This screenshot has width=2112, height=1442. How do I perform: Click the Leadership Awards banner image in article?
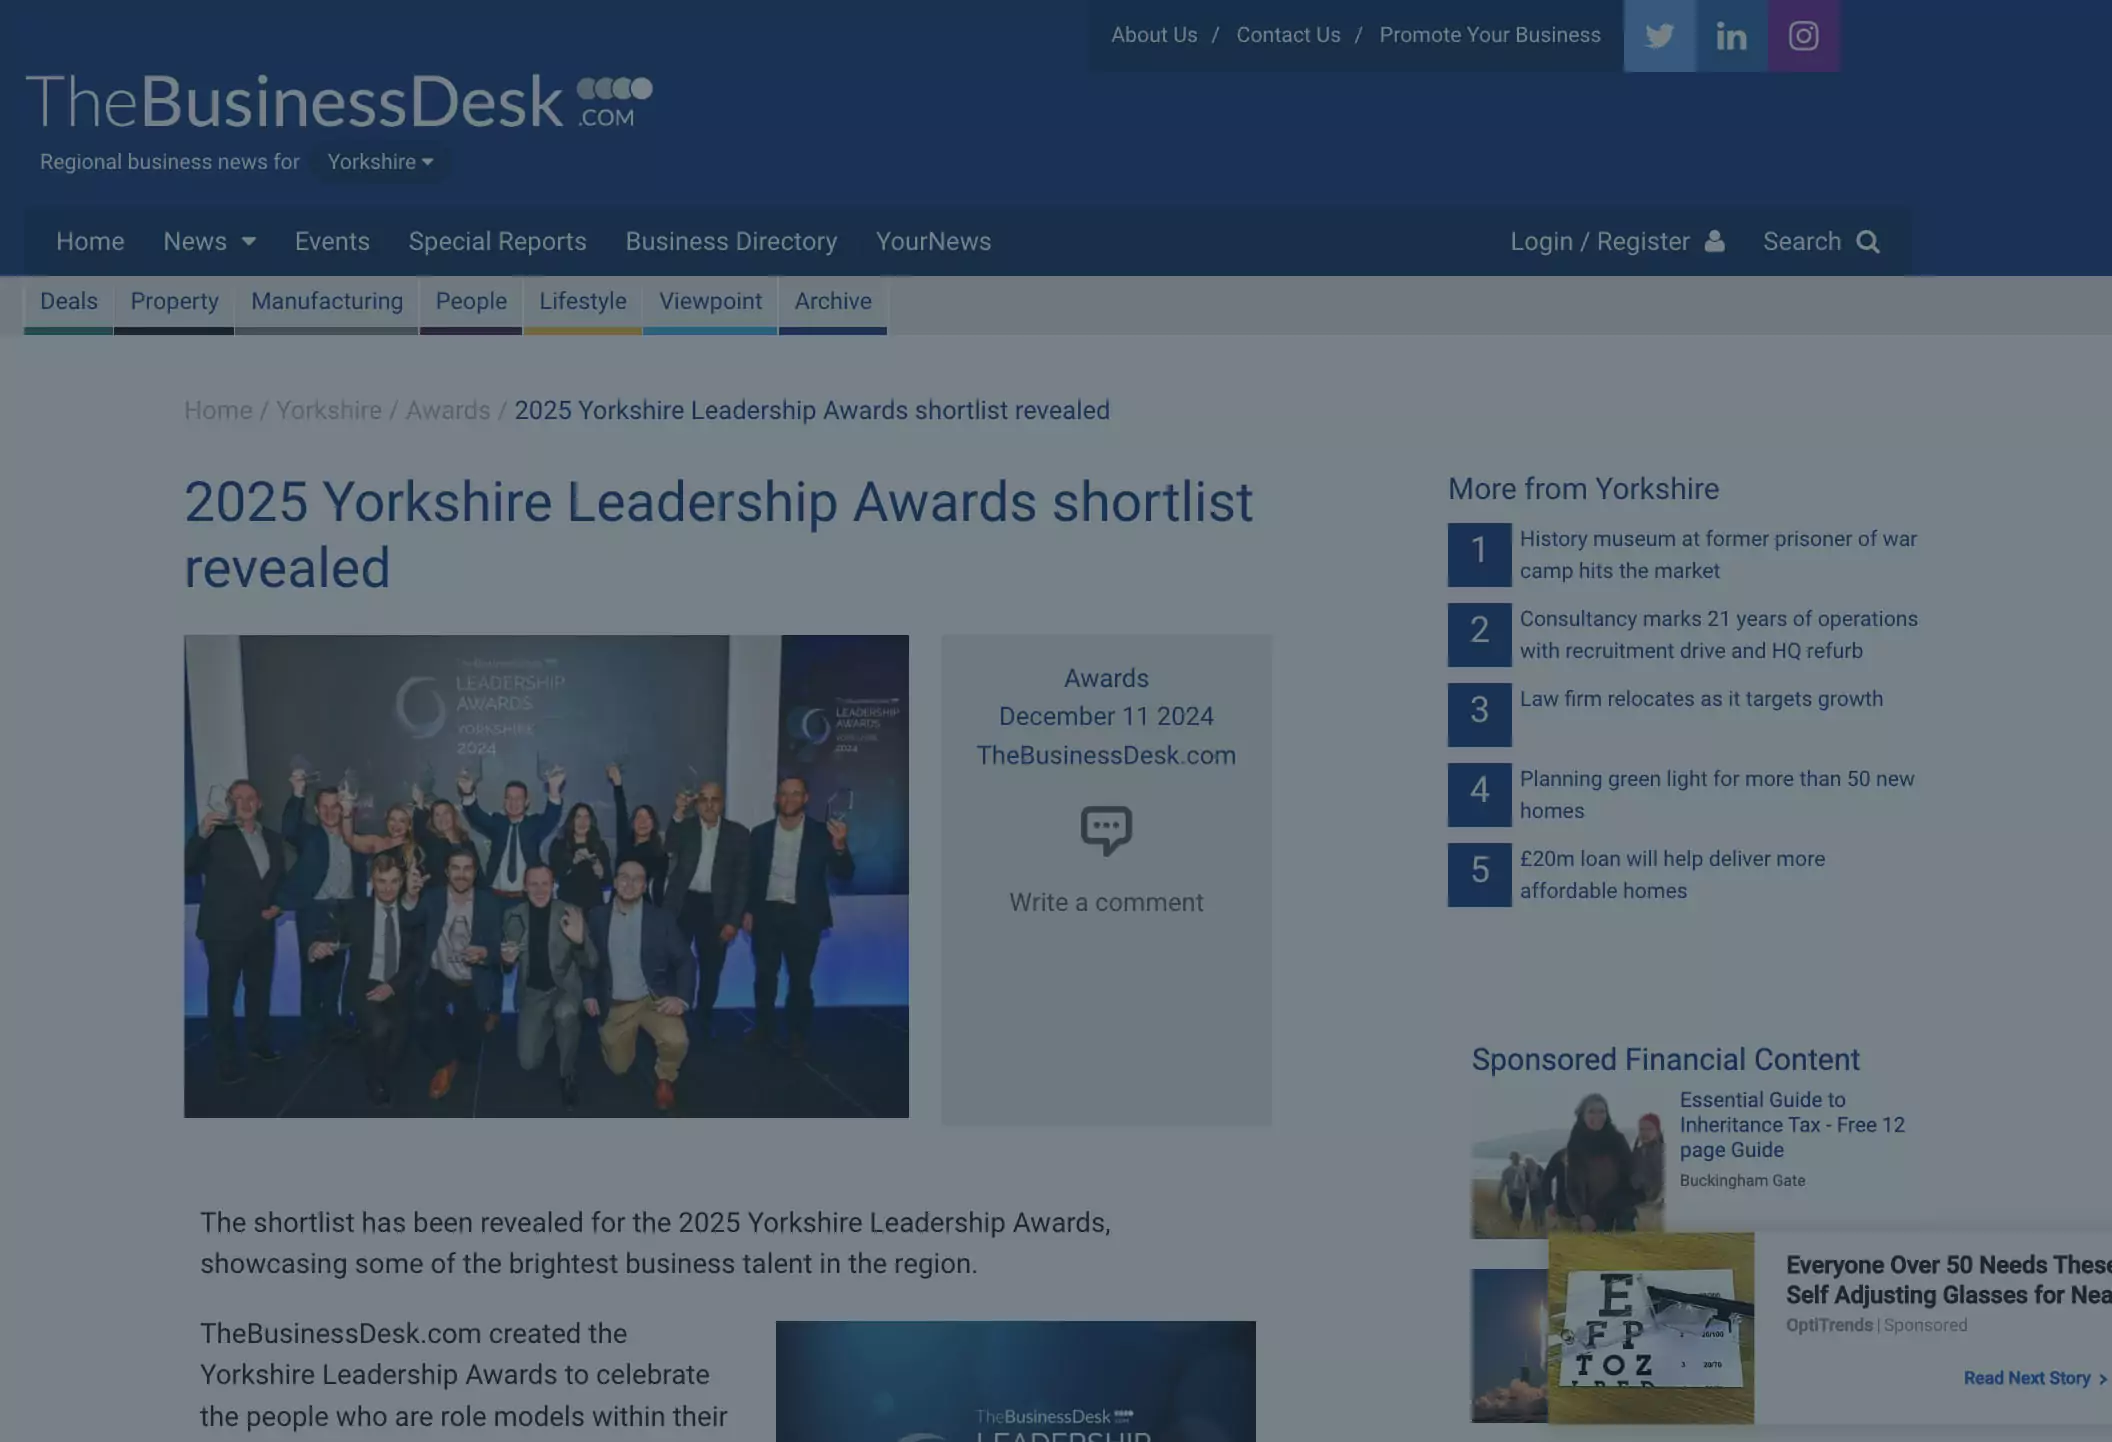click(x=1015, y=1381)
